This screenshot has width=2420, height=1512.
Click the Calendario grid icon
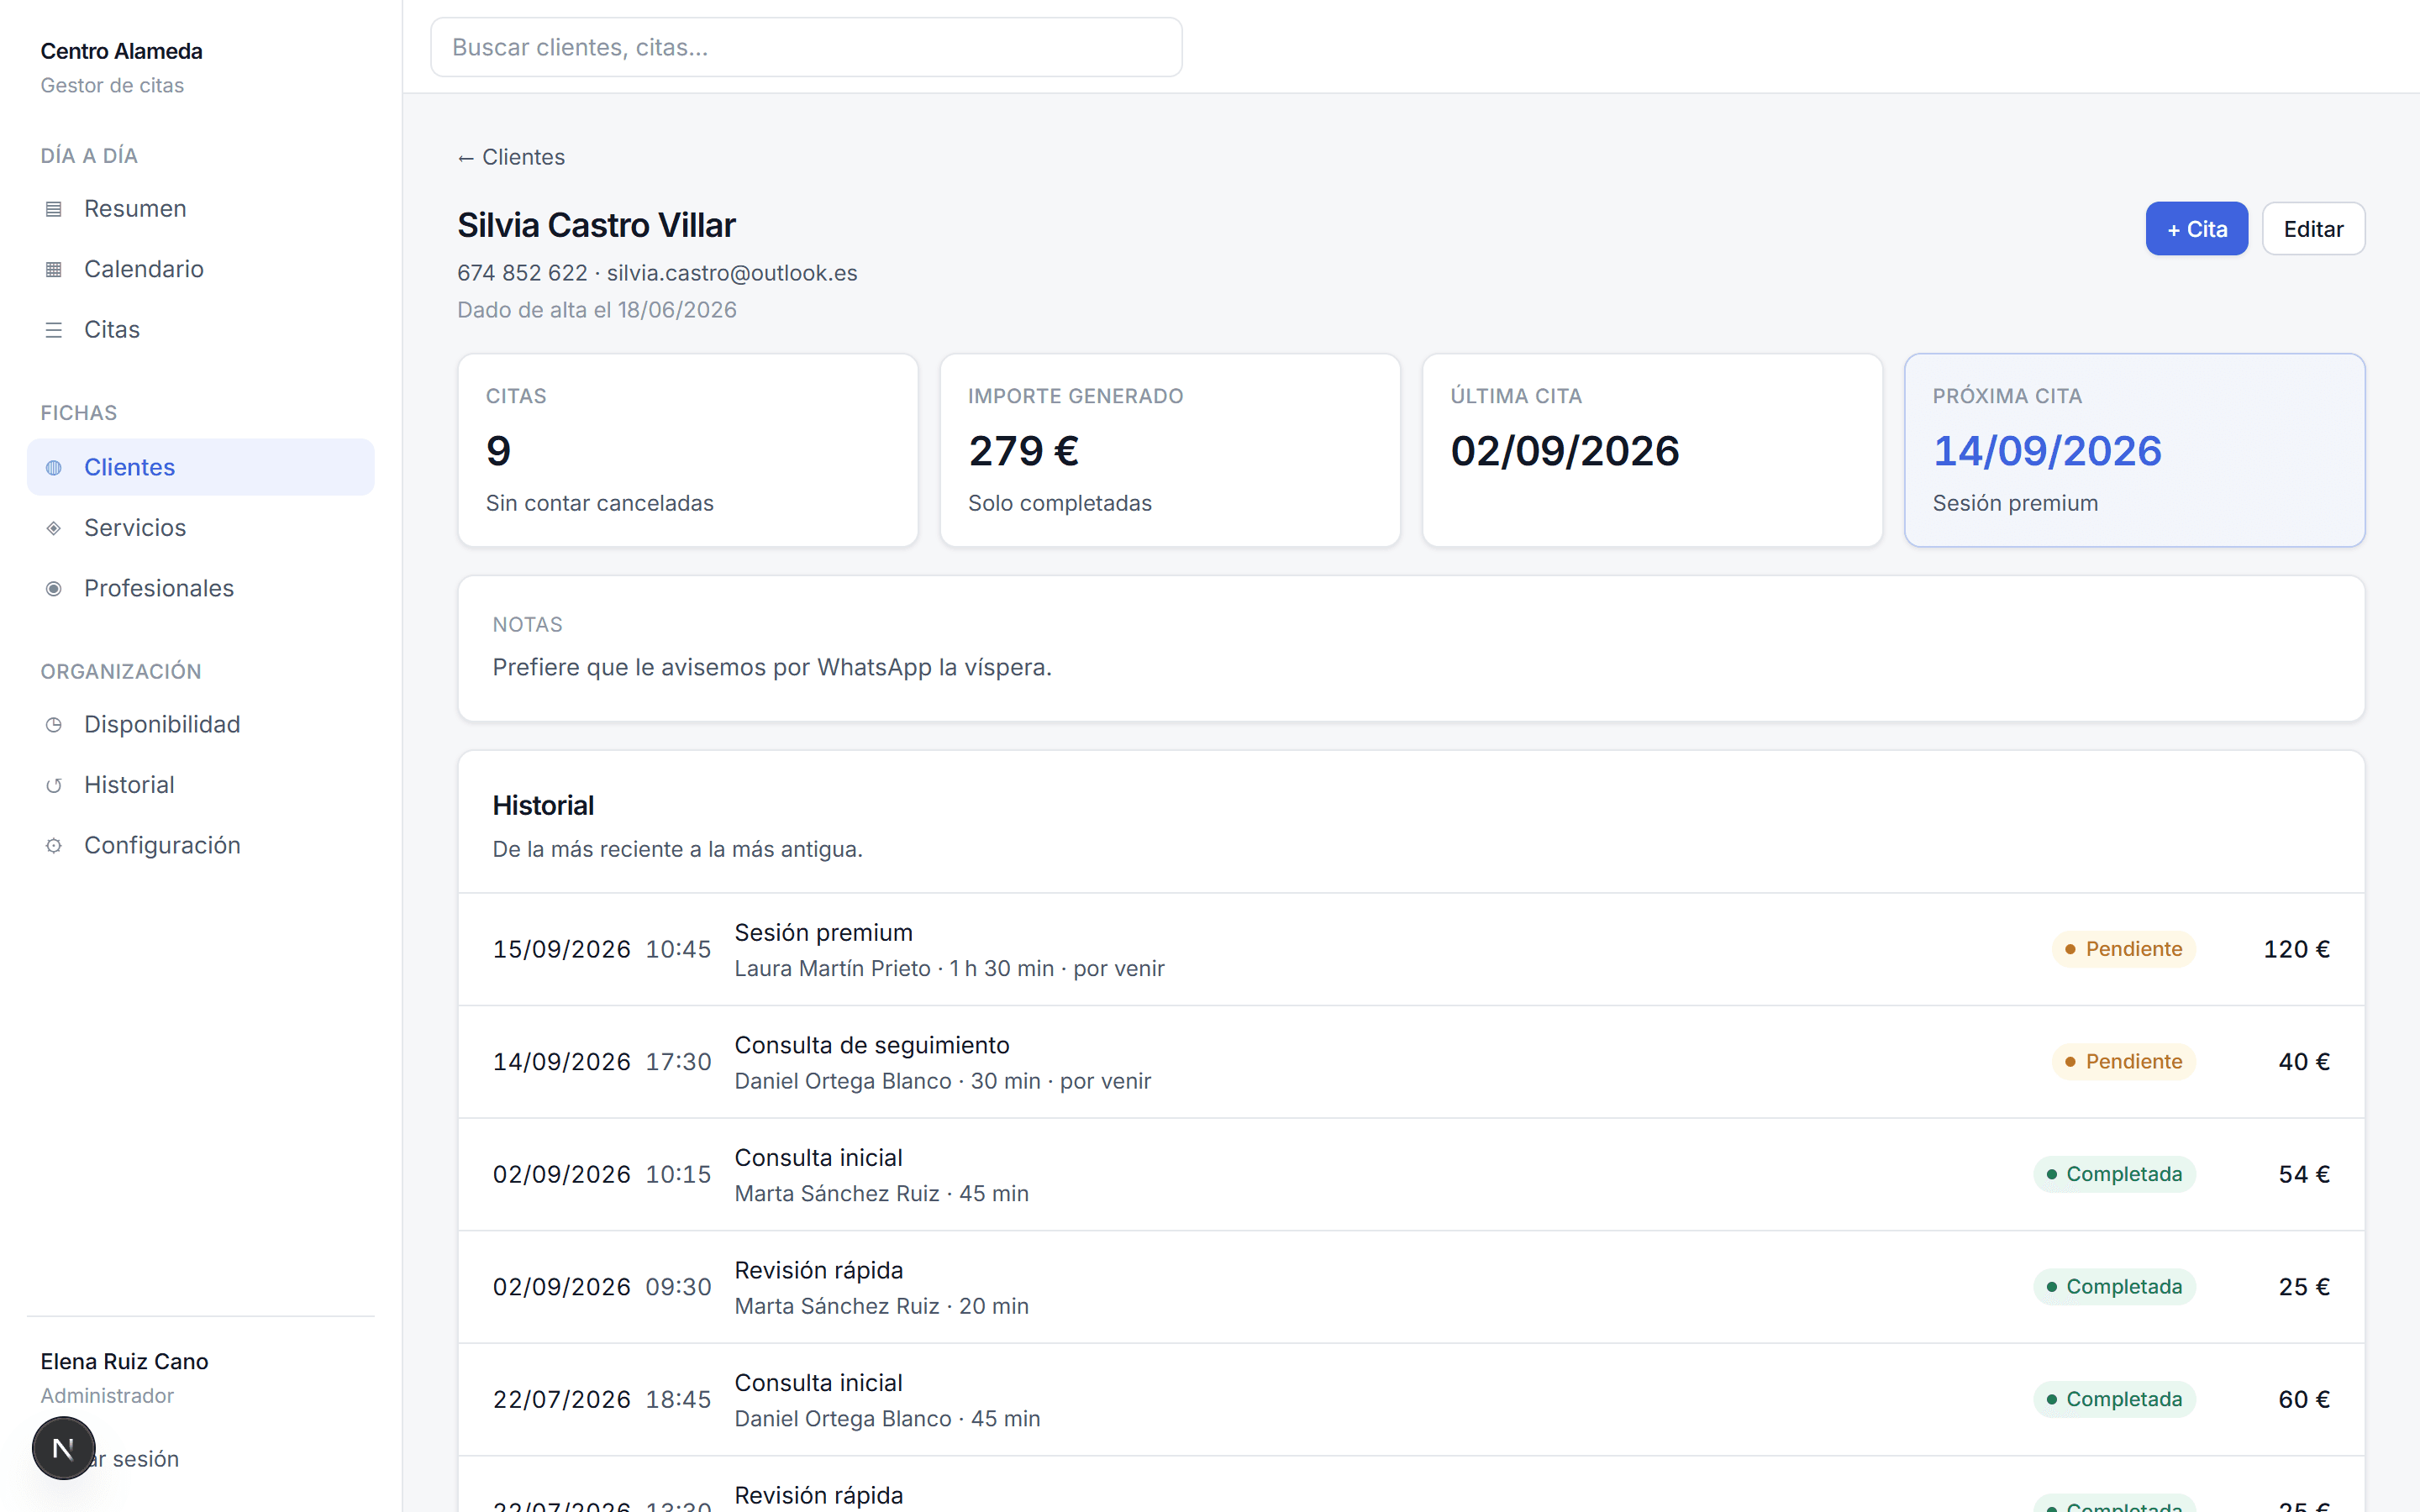click(54, 269)
